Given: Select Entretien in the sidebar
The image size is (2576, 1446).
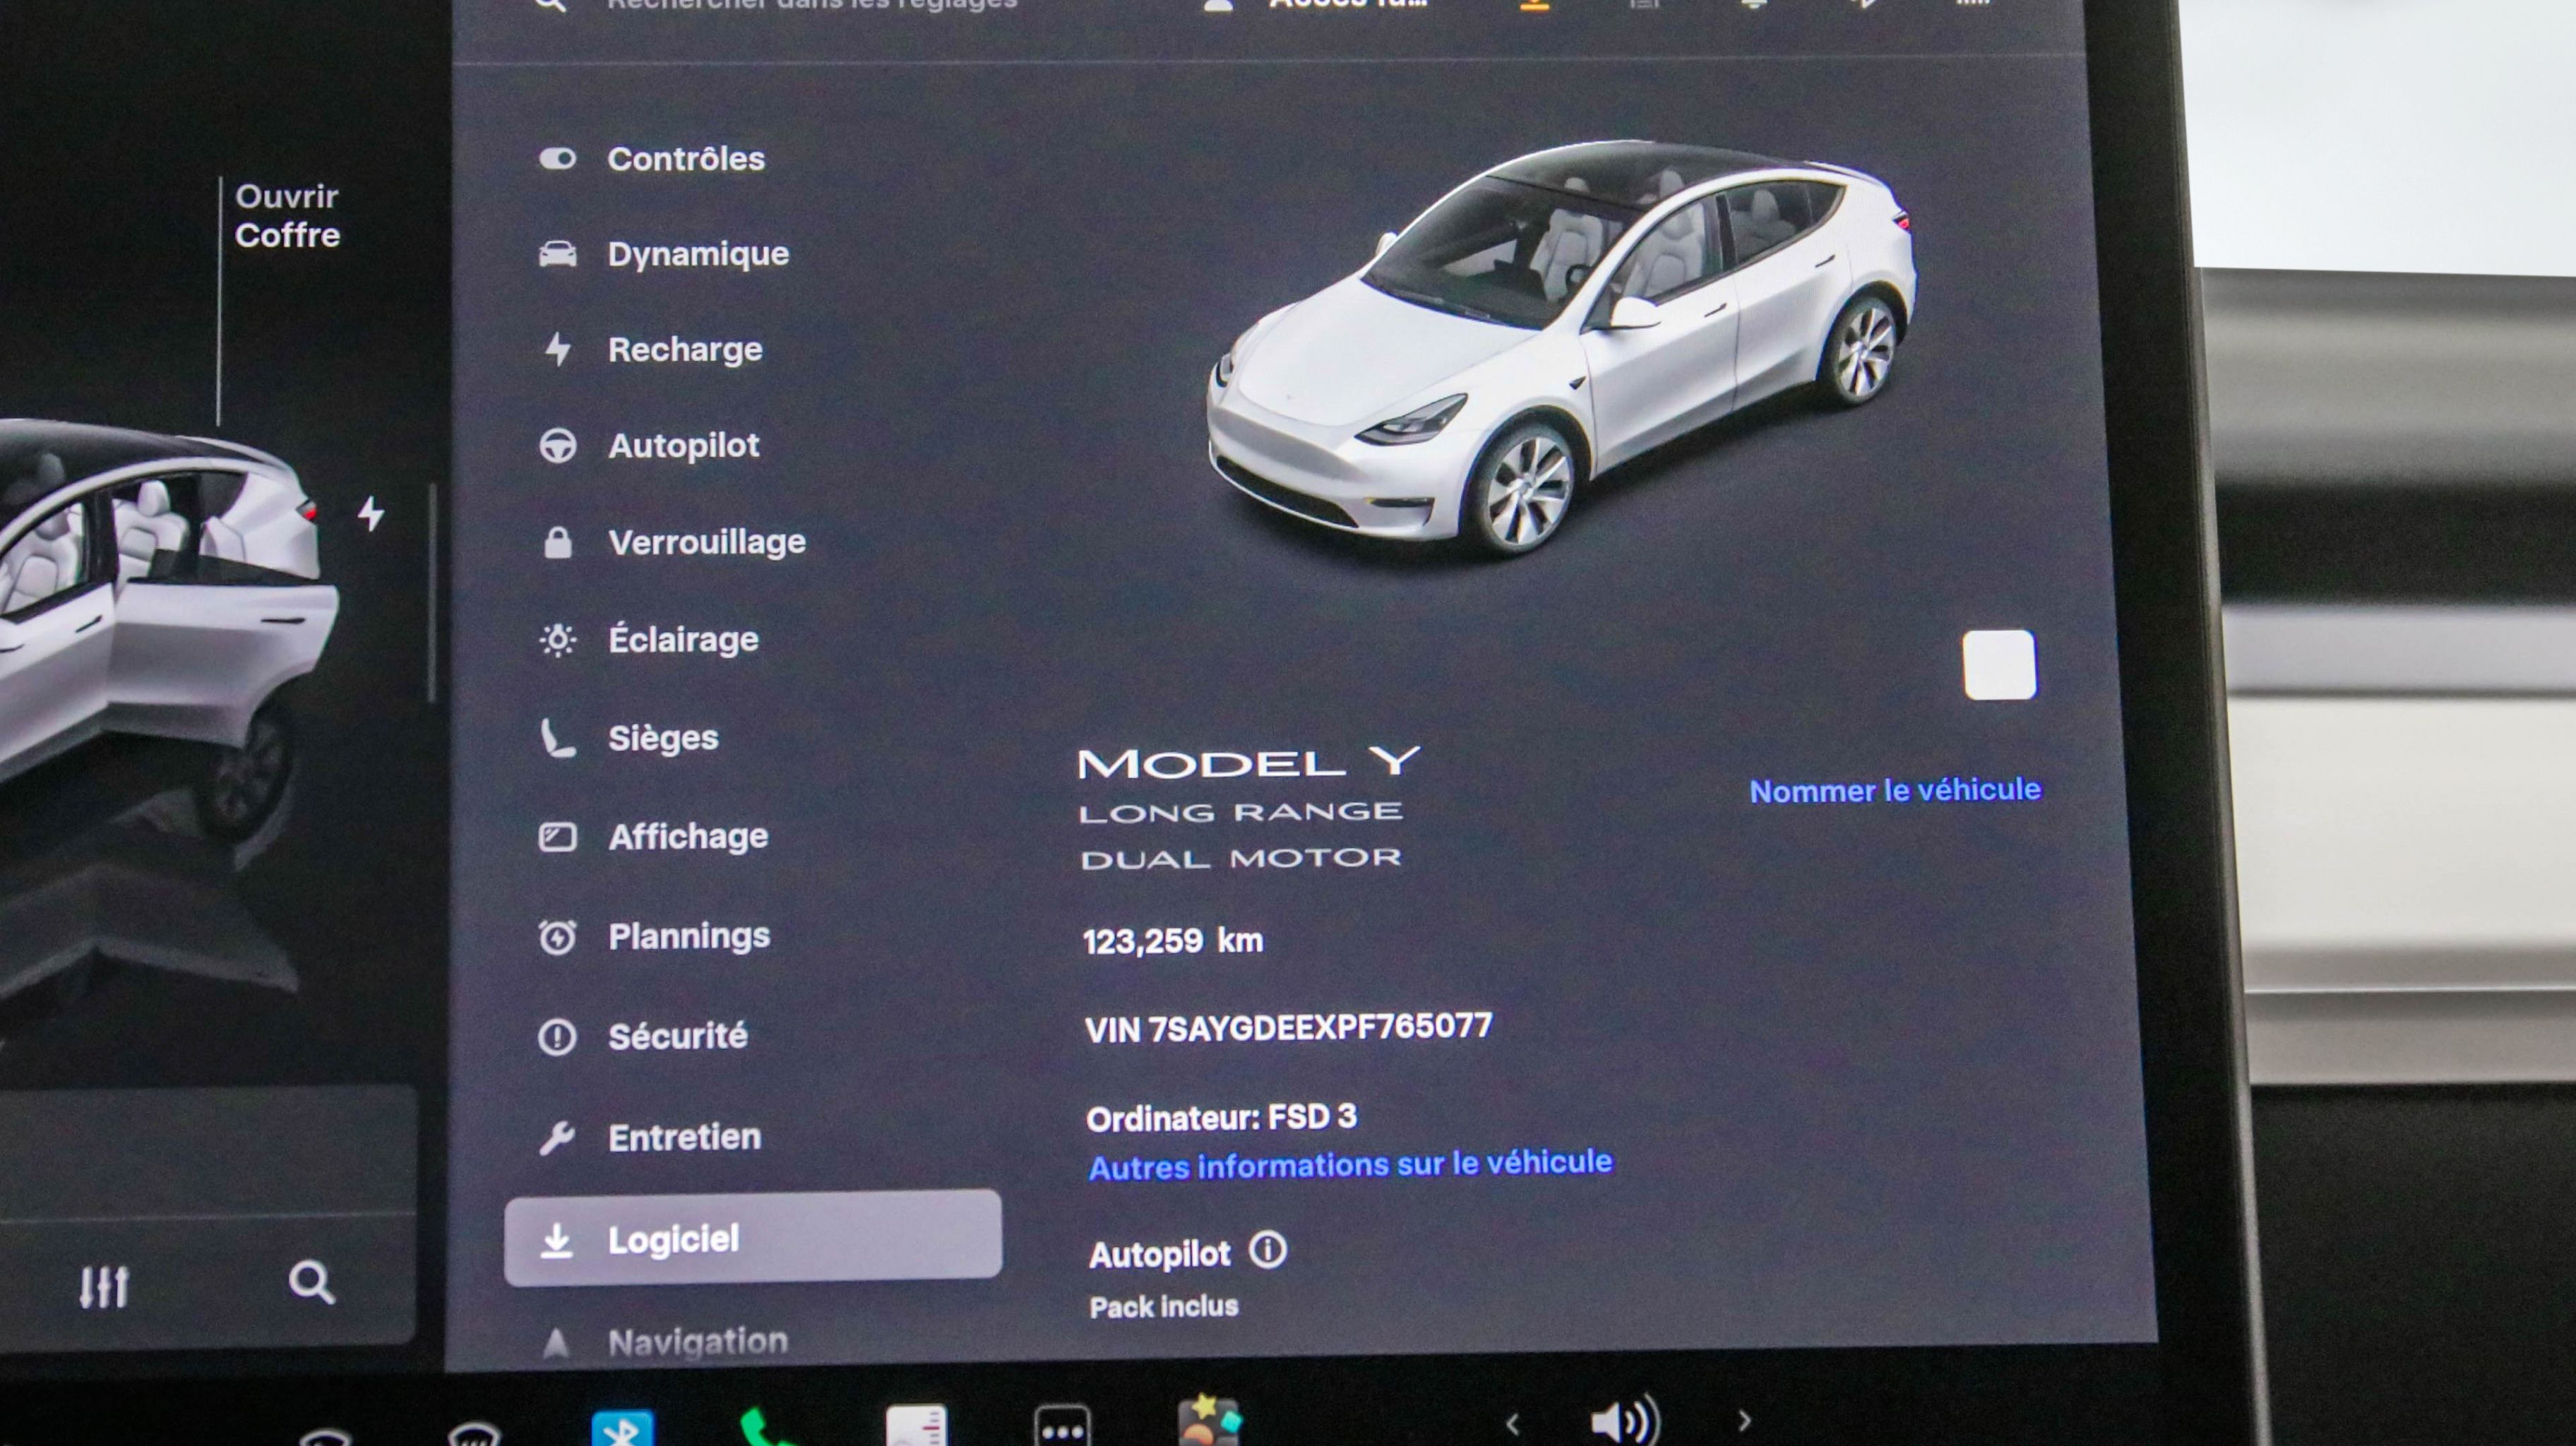Looking at the screenshot, I should click(684, 1137).
